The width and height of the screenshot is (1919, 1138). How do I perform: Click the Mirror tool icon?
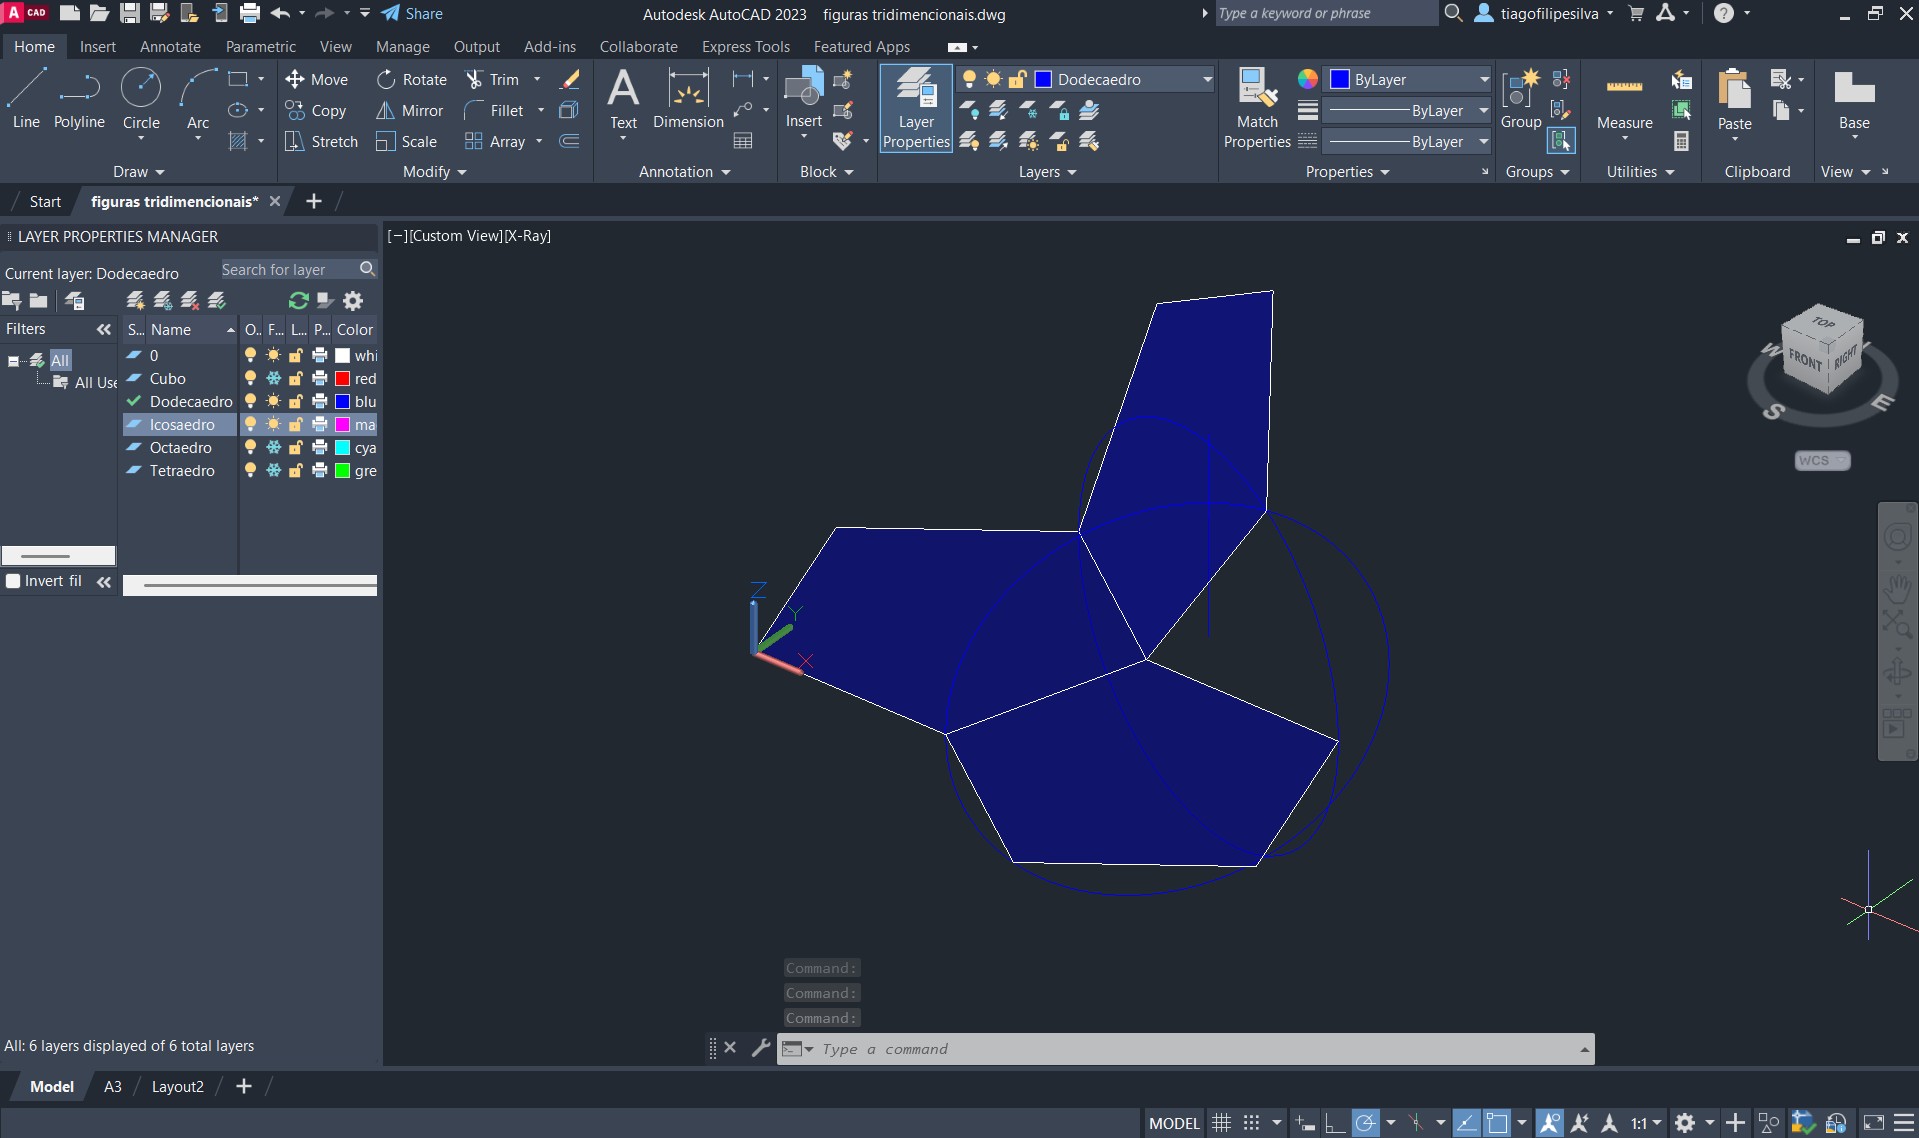[386, 111]
